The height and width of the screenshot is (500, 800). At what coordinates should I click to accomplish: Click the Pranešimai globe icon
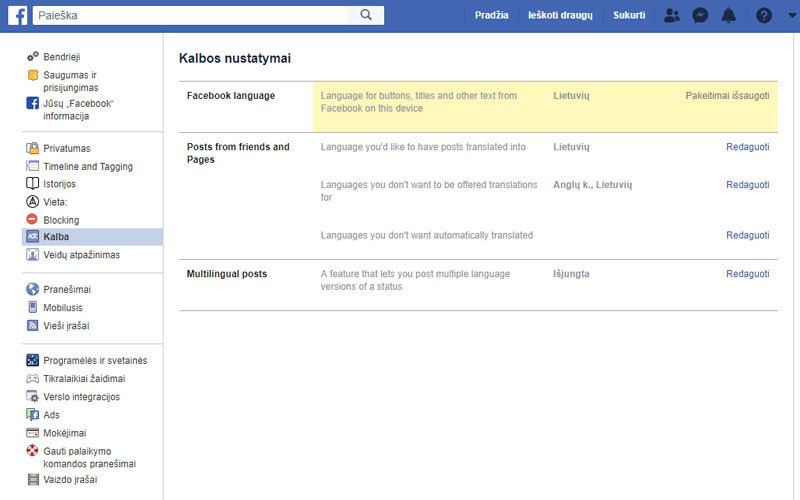coord(33,289)
